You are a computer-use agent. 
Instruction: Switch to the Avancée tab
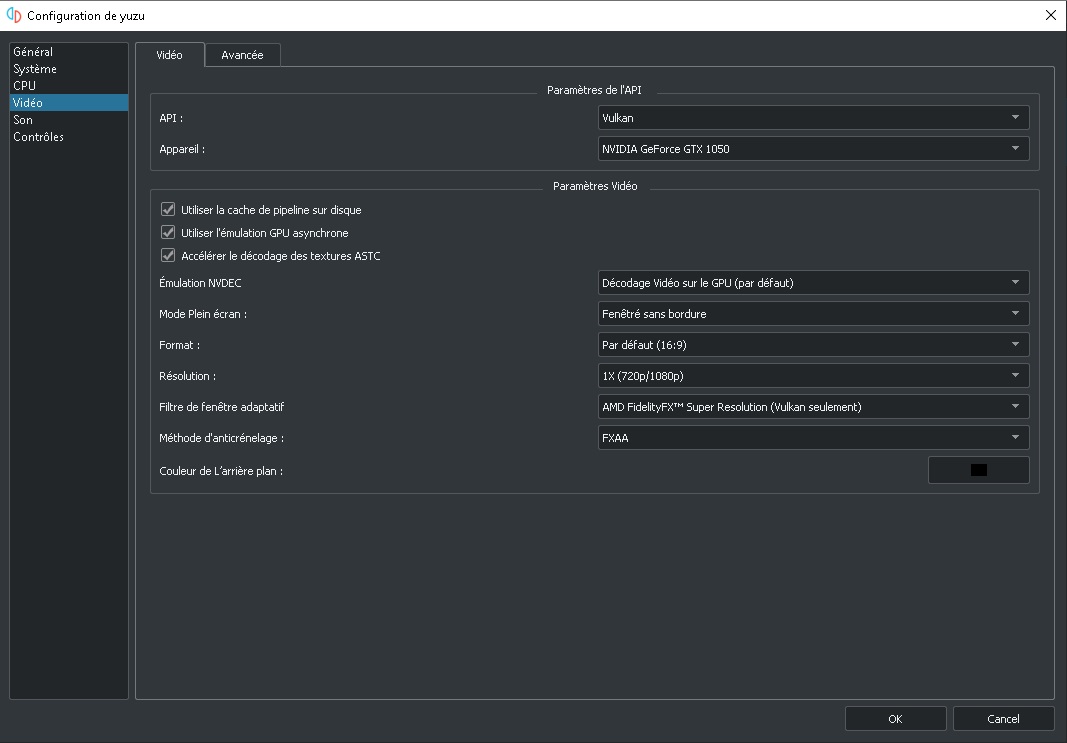coord(242,55)
